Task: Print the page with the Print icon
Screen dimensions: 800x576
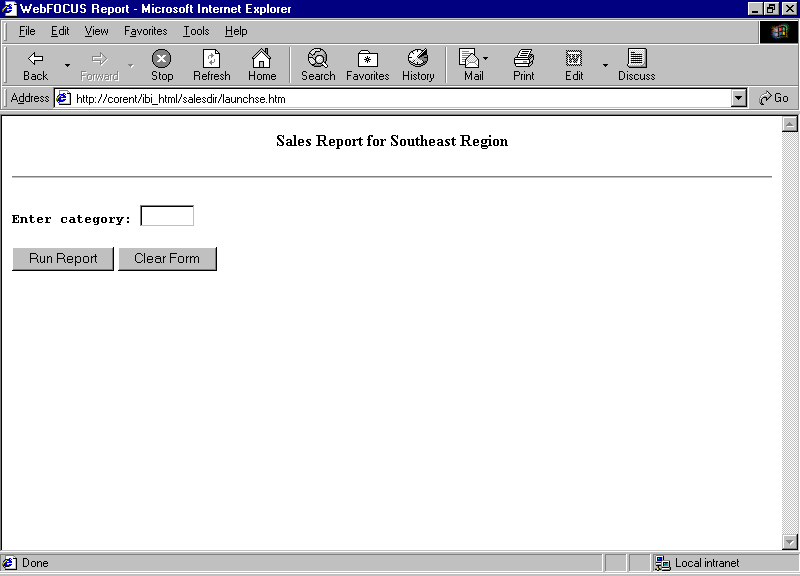Action: coord(523,65)
